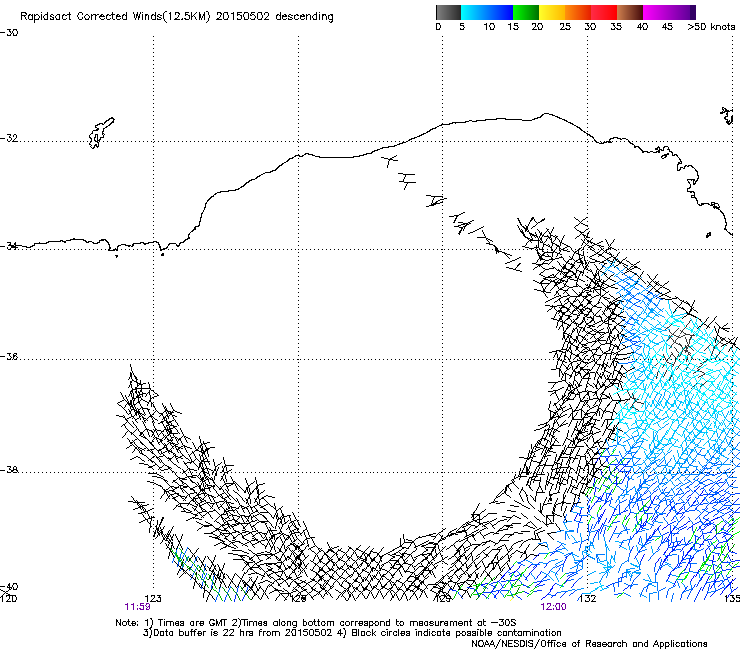Click the purple 12:00 time label
This screenshot has width=740, height=650.
(x=554, y=607)
